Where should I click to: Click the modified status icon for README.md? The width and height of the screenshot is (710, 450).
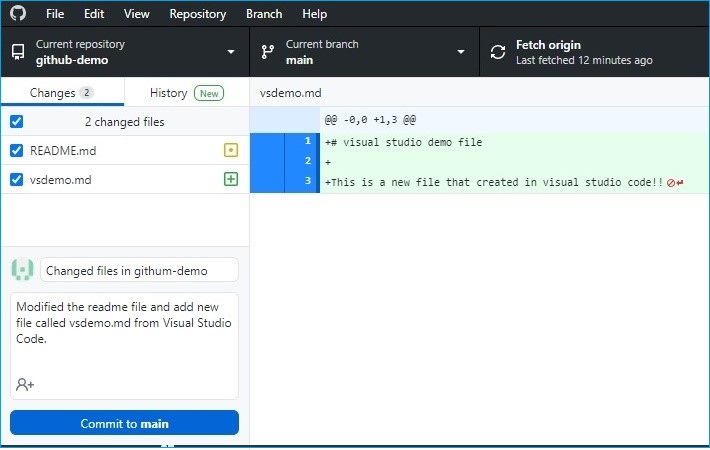tap(231, 151)
